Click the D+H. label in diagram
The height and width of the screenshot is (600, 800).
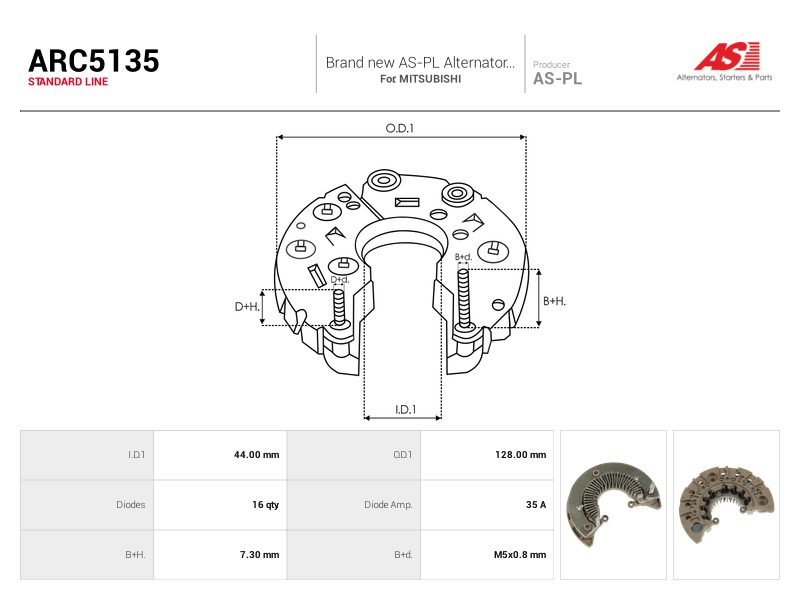(x=247, y=307)
